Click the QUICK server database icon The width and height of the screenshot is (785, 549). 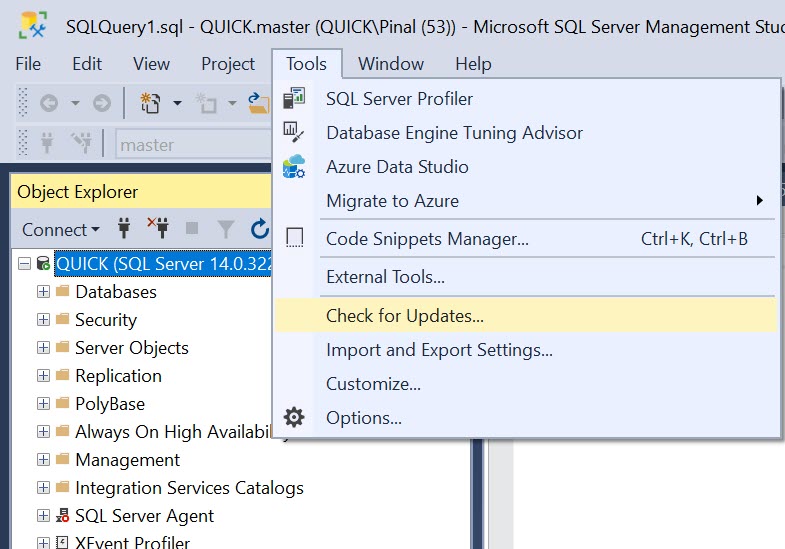pyautogui.click(x=43, y=263)
